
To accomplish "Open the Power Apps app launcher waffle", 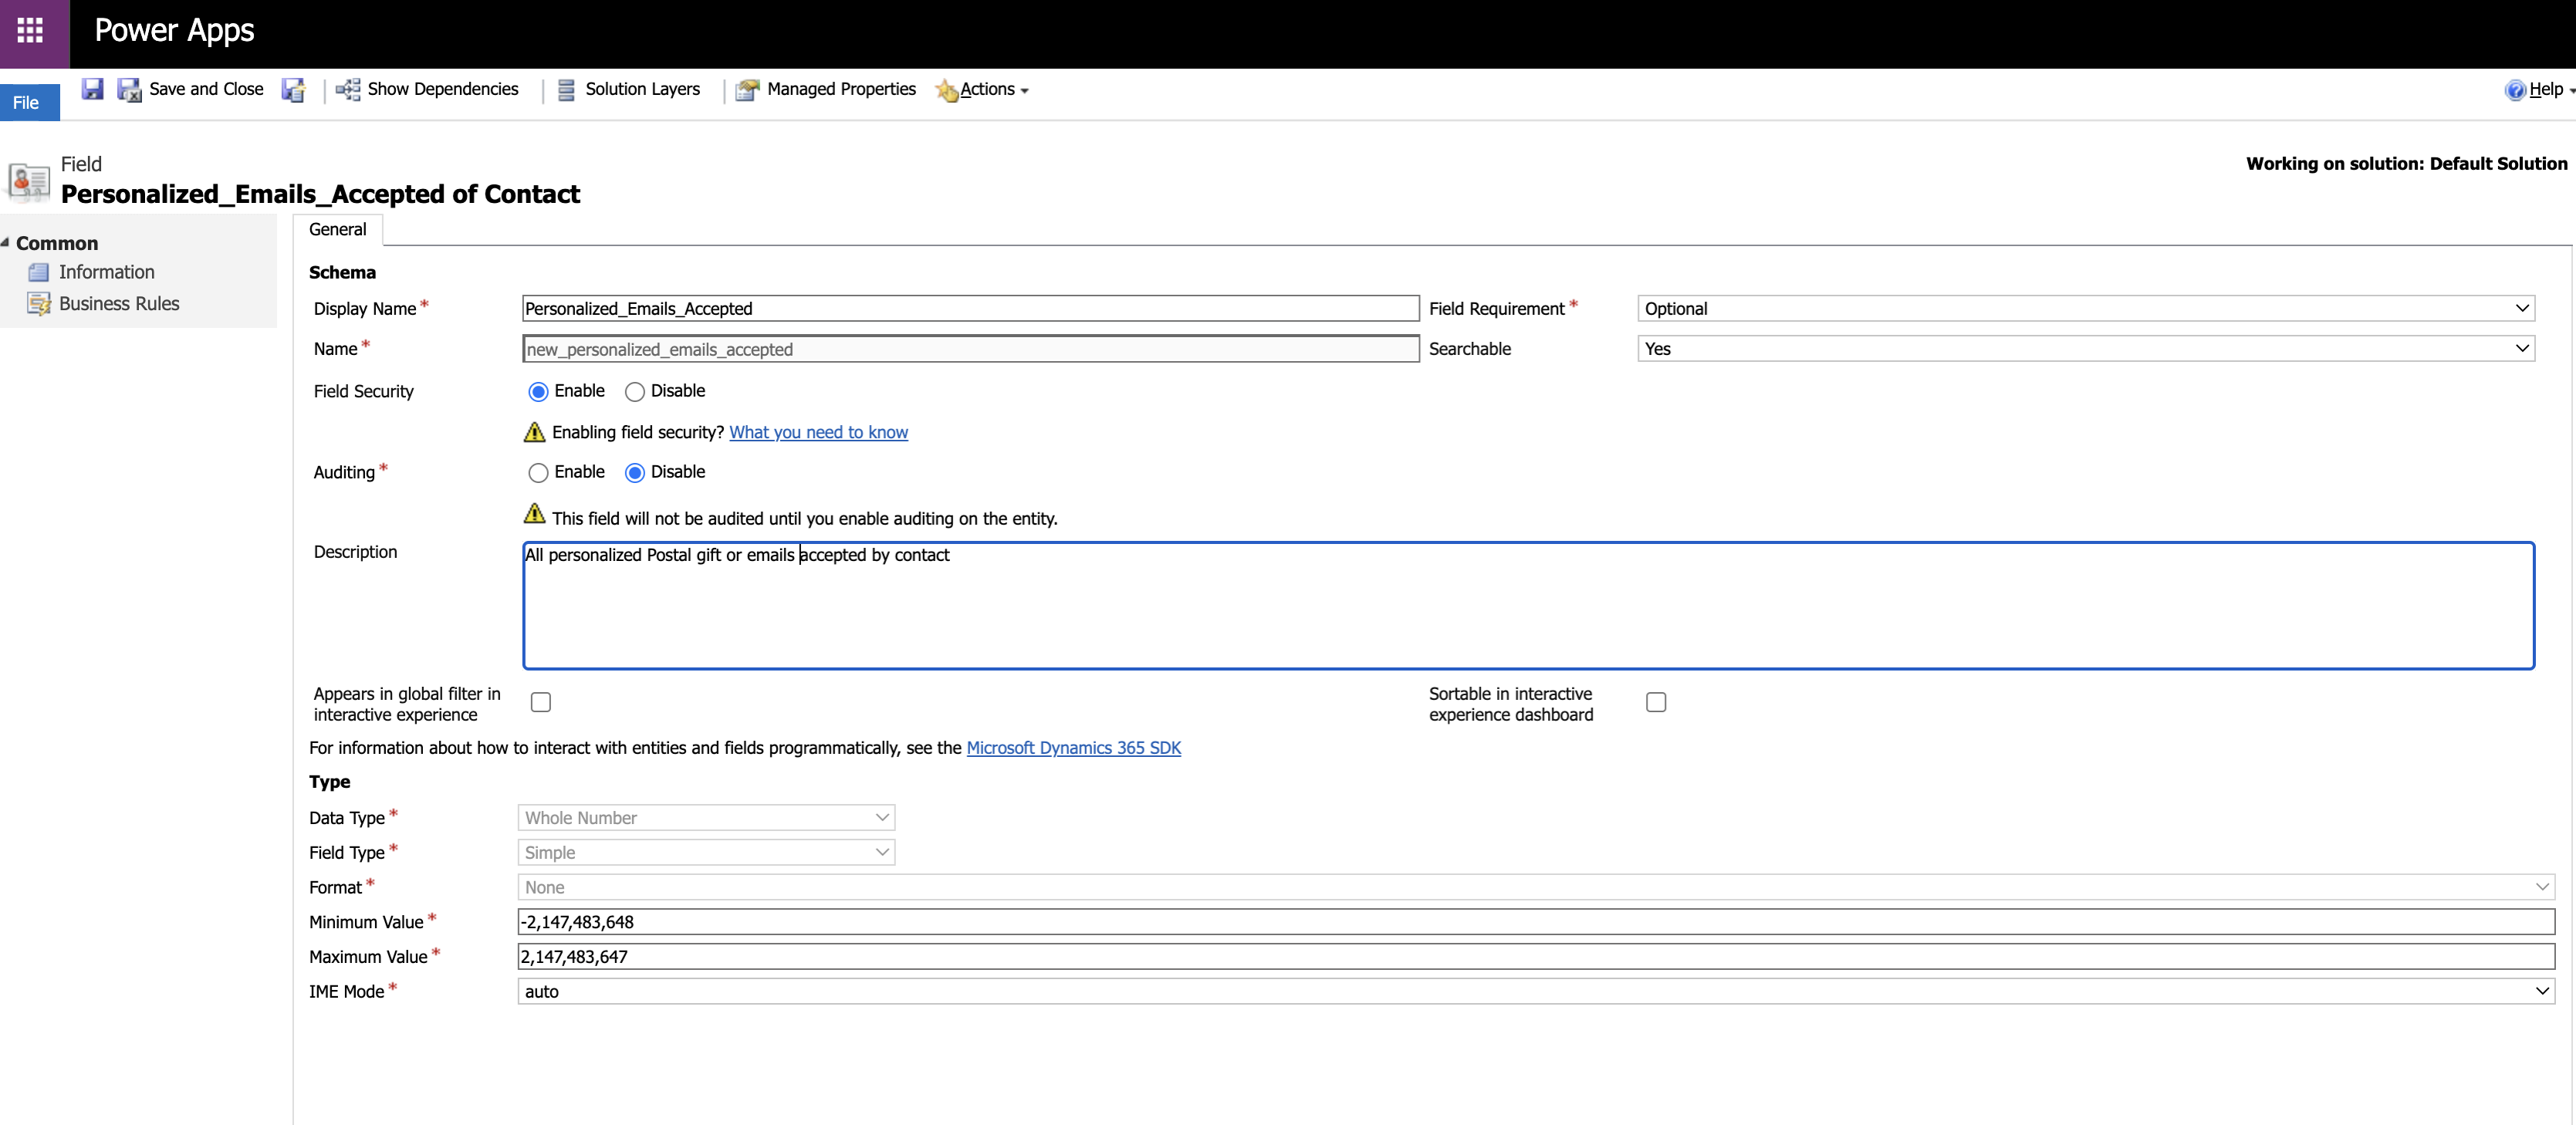I will point(31,31).
